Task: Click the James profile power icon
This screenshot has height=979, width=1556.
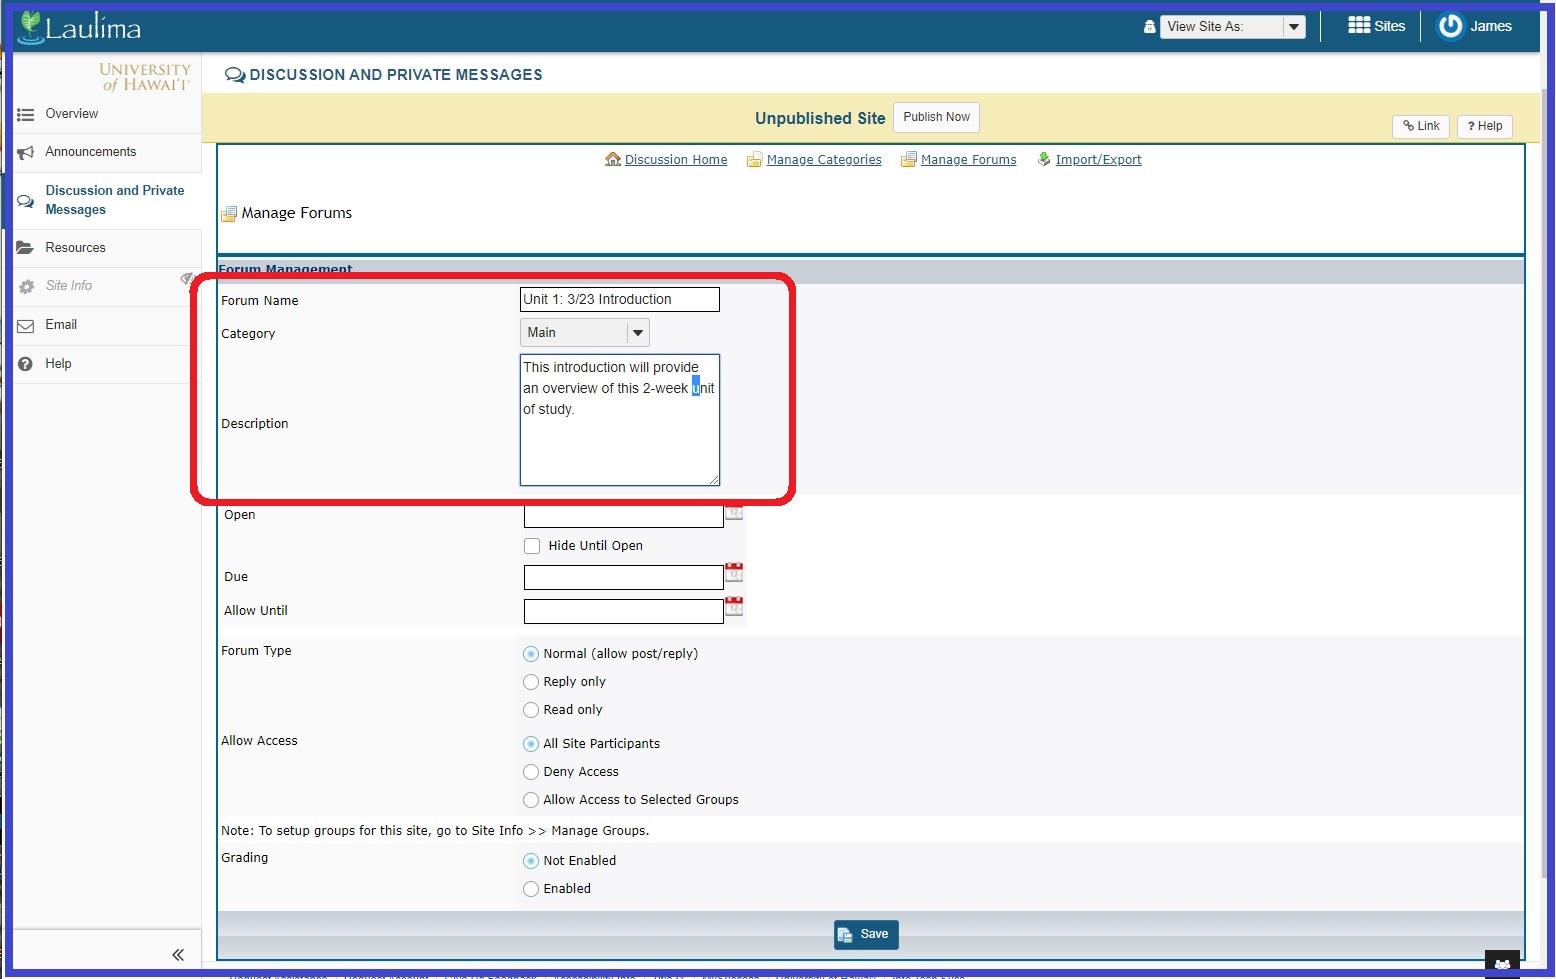Action: 1449,26
